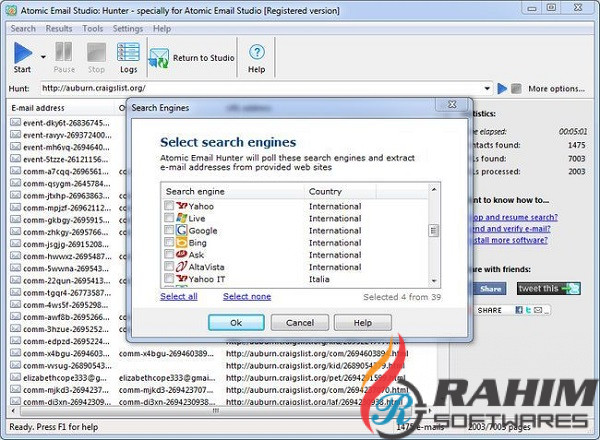Click the Pause toolbar icon
The image size is (600, 440).
point(64,52)
